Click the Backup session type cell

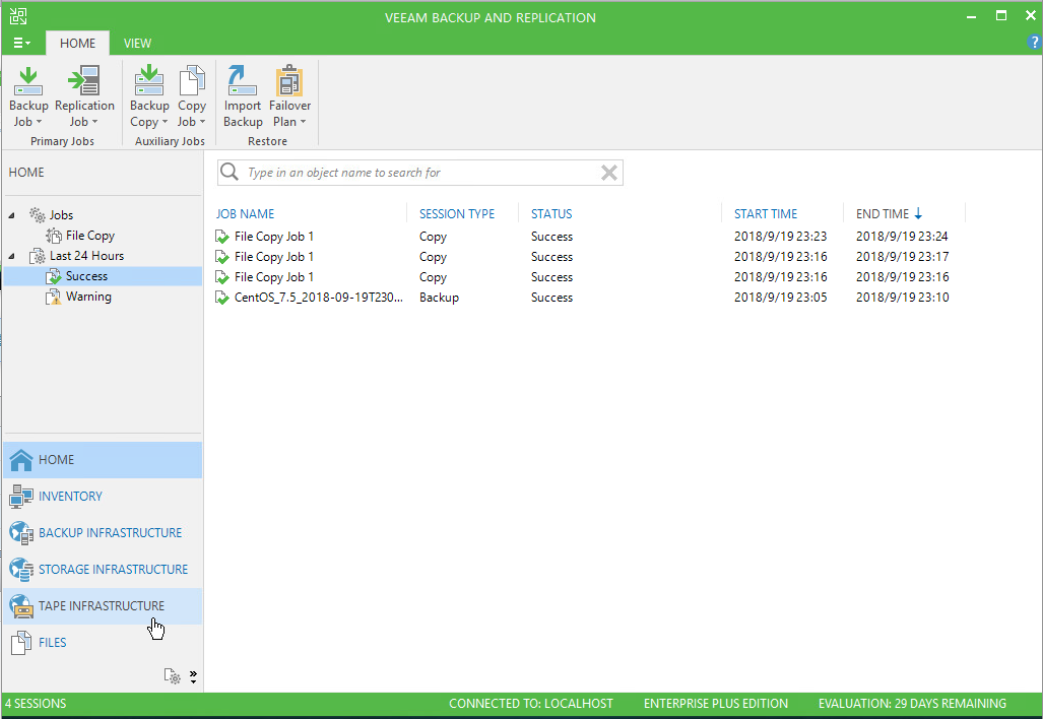(x=439, y=297)
